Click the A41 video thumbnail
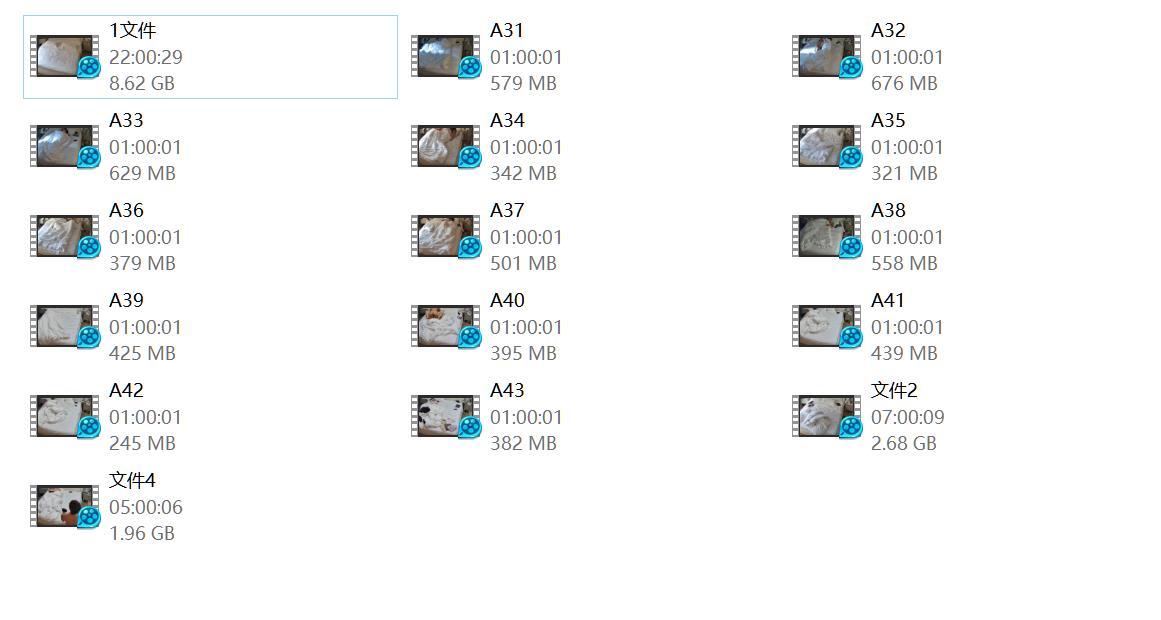The width and height of the screenshot is (1161, 620). tap(826, 327)
